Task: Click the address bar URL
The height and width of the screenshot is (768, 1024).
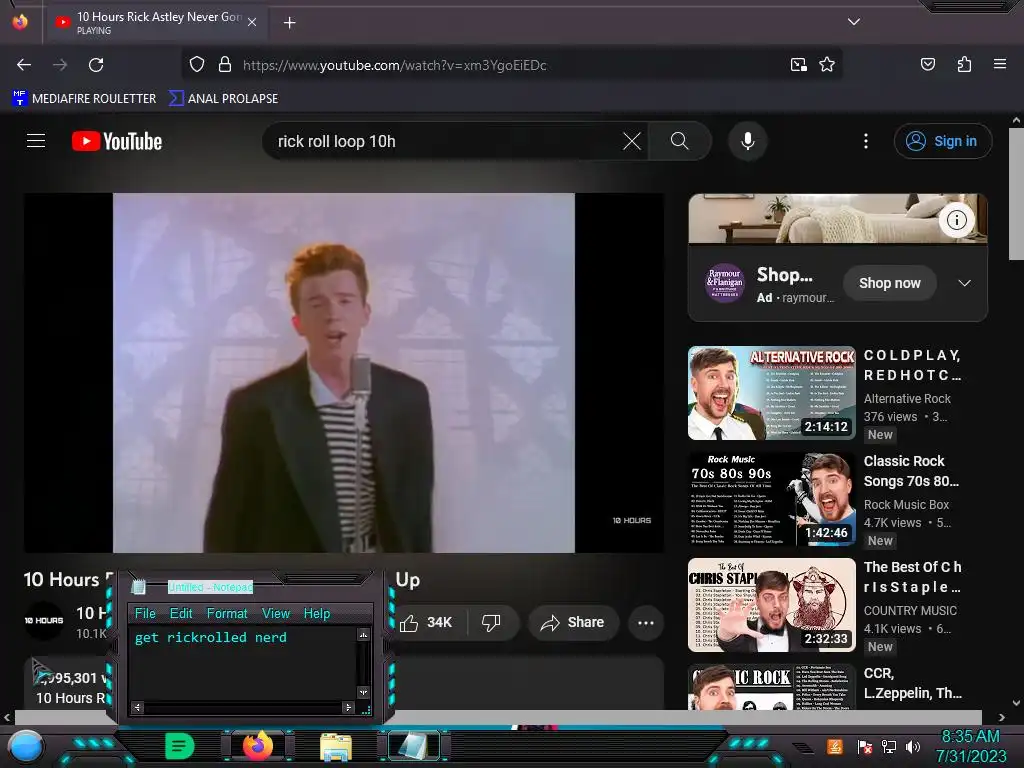Action: 394,65
